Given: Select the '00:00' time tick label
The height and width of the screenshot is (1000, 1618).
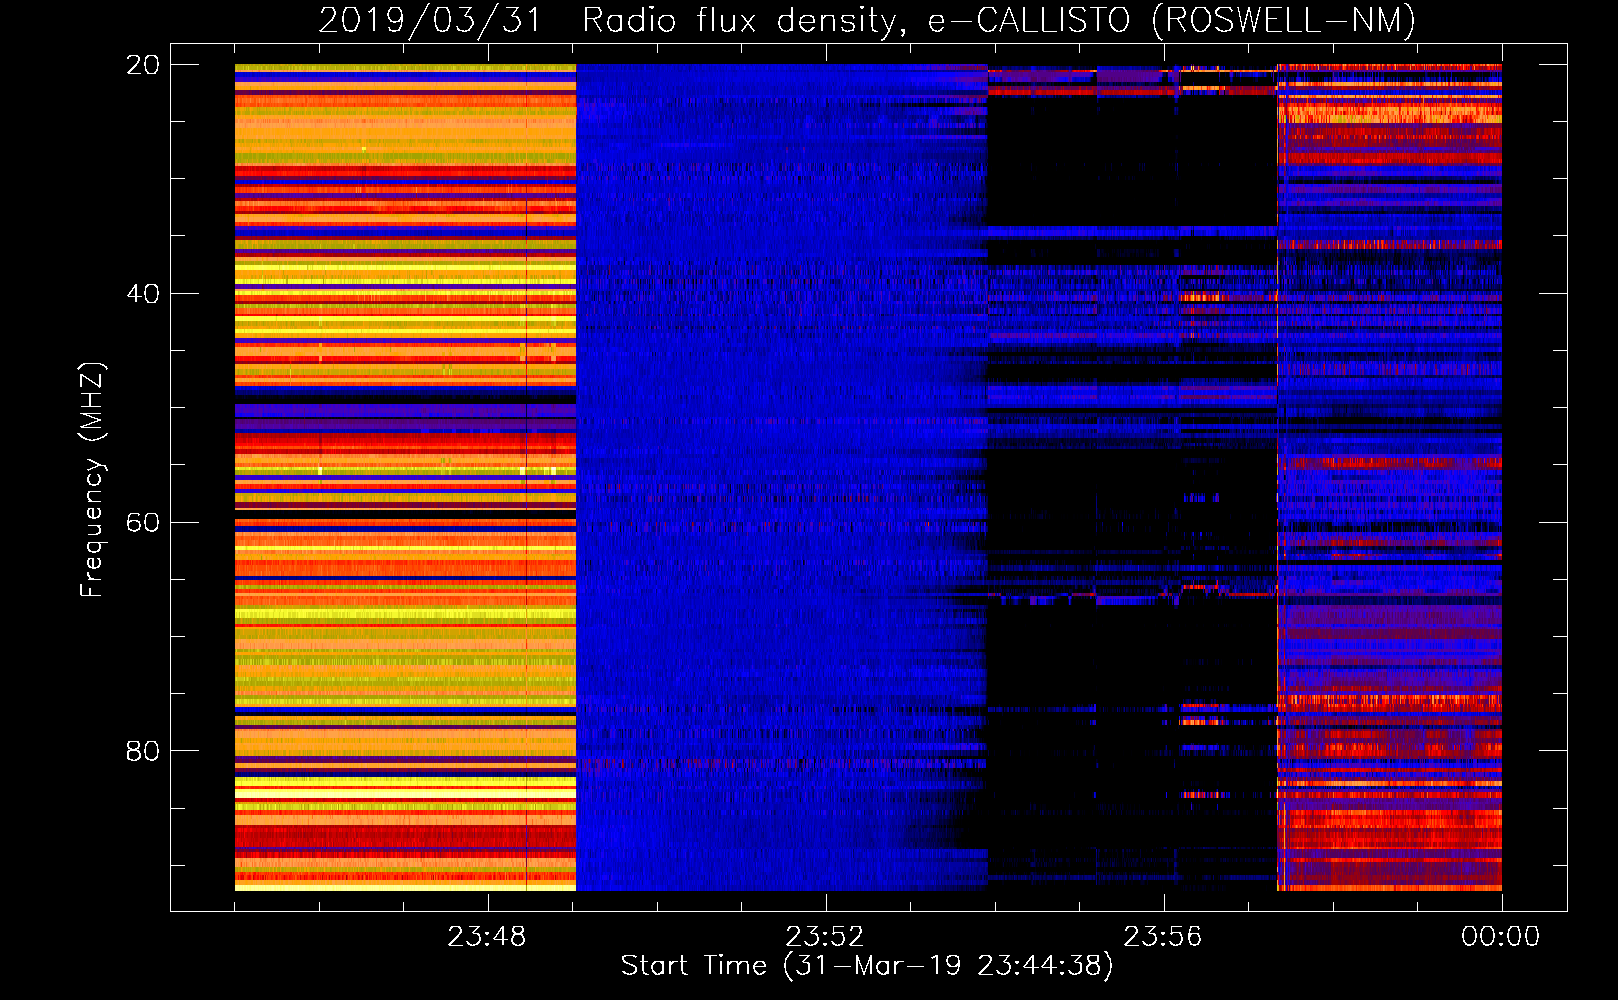Looking at the screenshot, I should point(1501,937).
